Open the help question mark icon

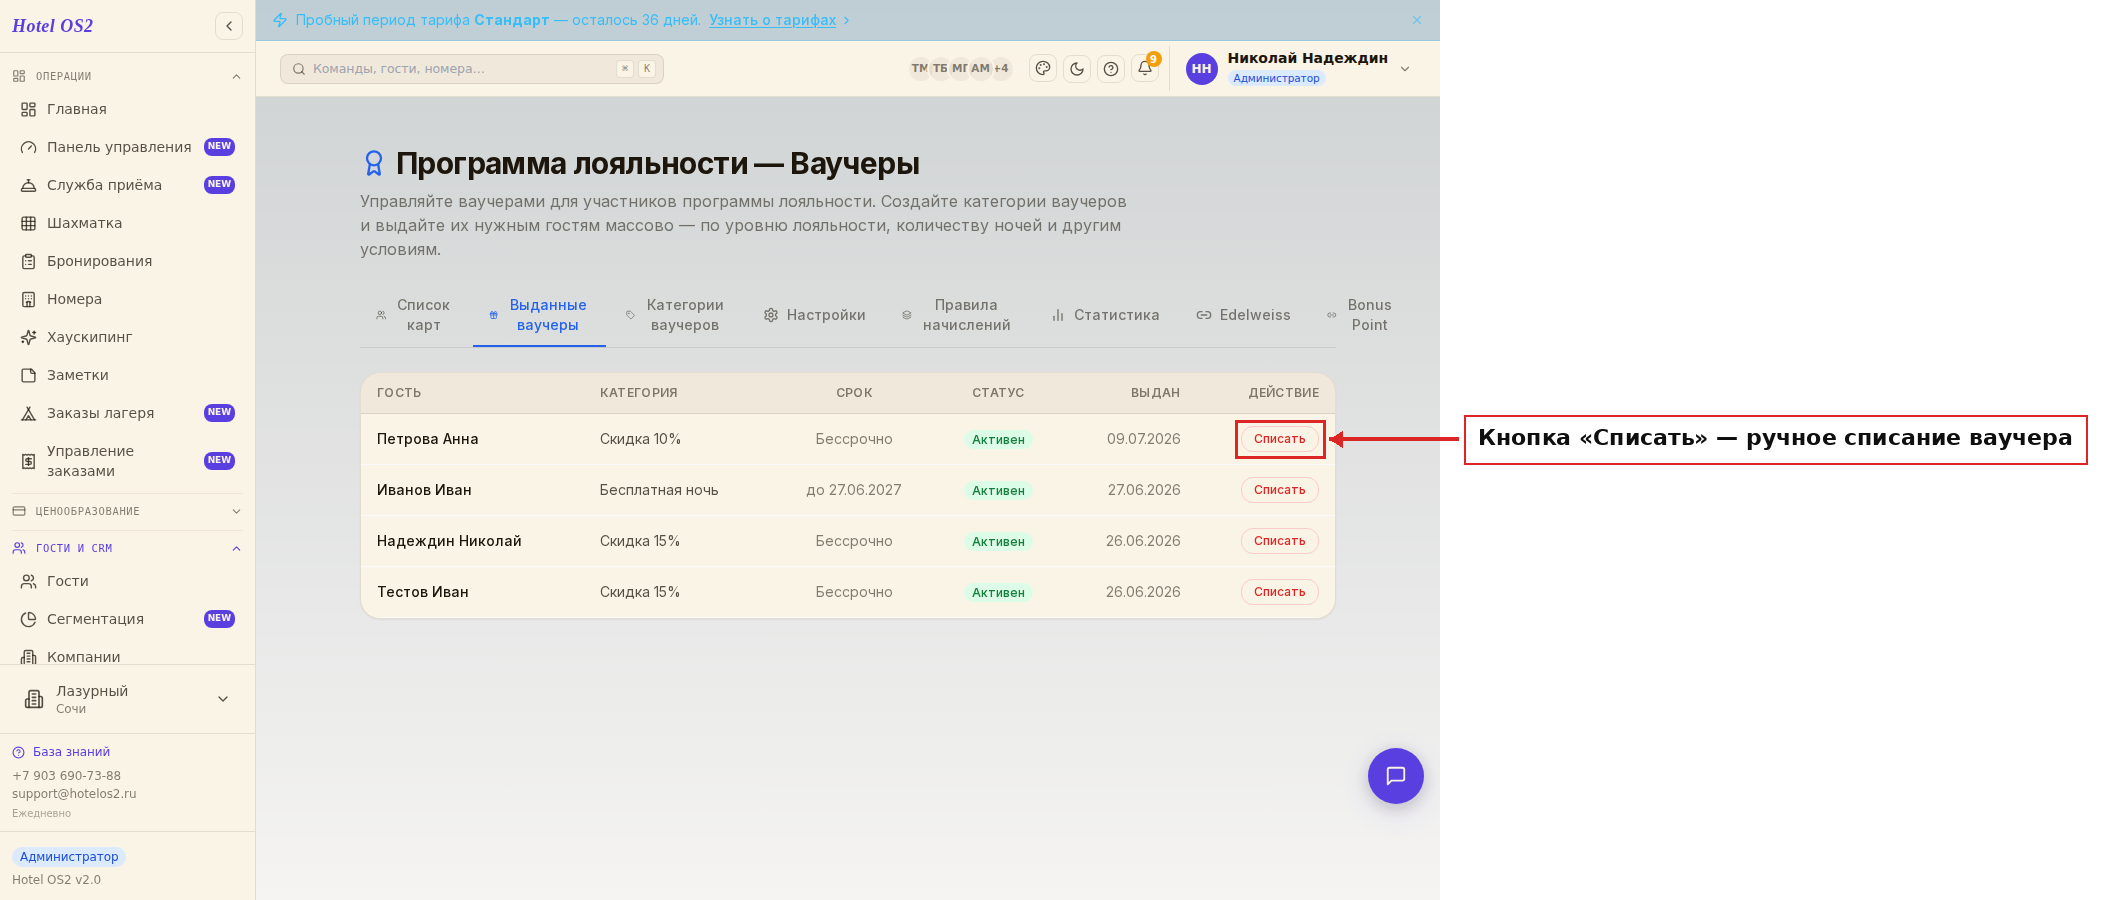point(1111,69)
